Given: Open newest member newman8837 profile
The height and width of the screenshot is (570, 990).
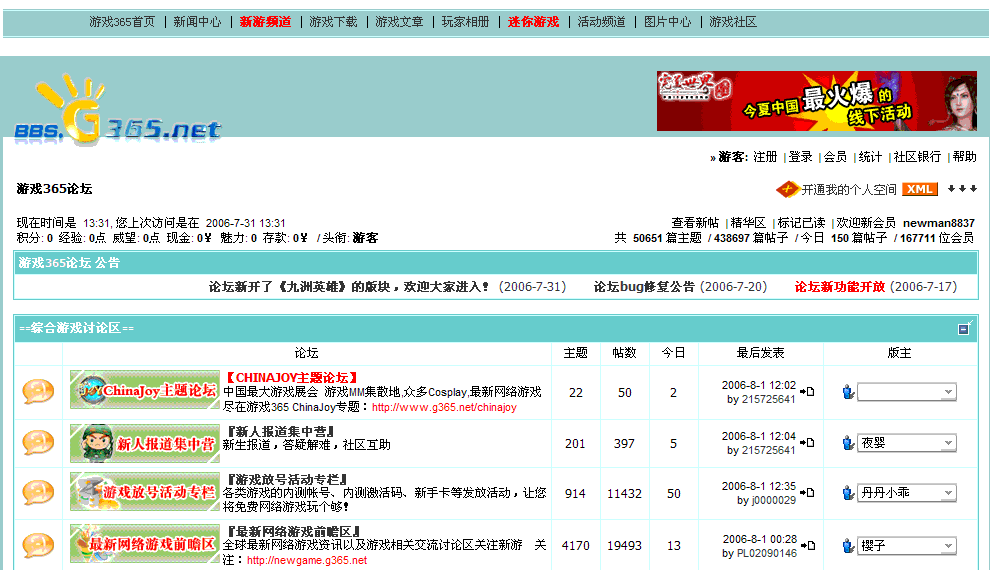Looking at the screenshot, I should click(x=939, y=223).
